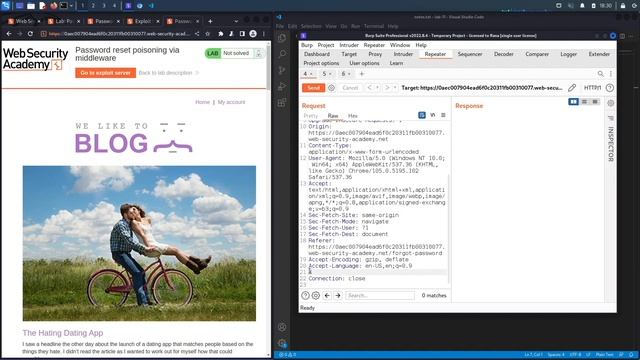This screenshot has width=640, height=360.
Task: Select combined tabbed layout view
Action: pos(595,102)
